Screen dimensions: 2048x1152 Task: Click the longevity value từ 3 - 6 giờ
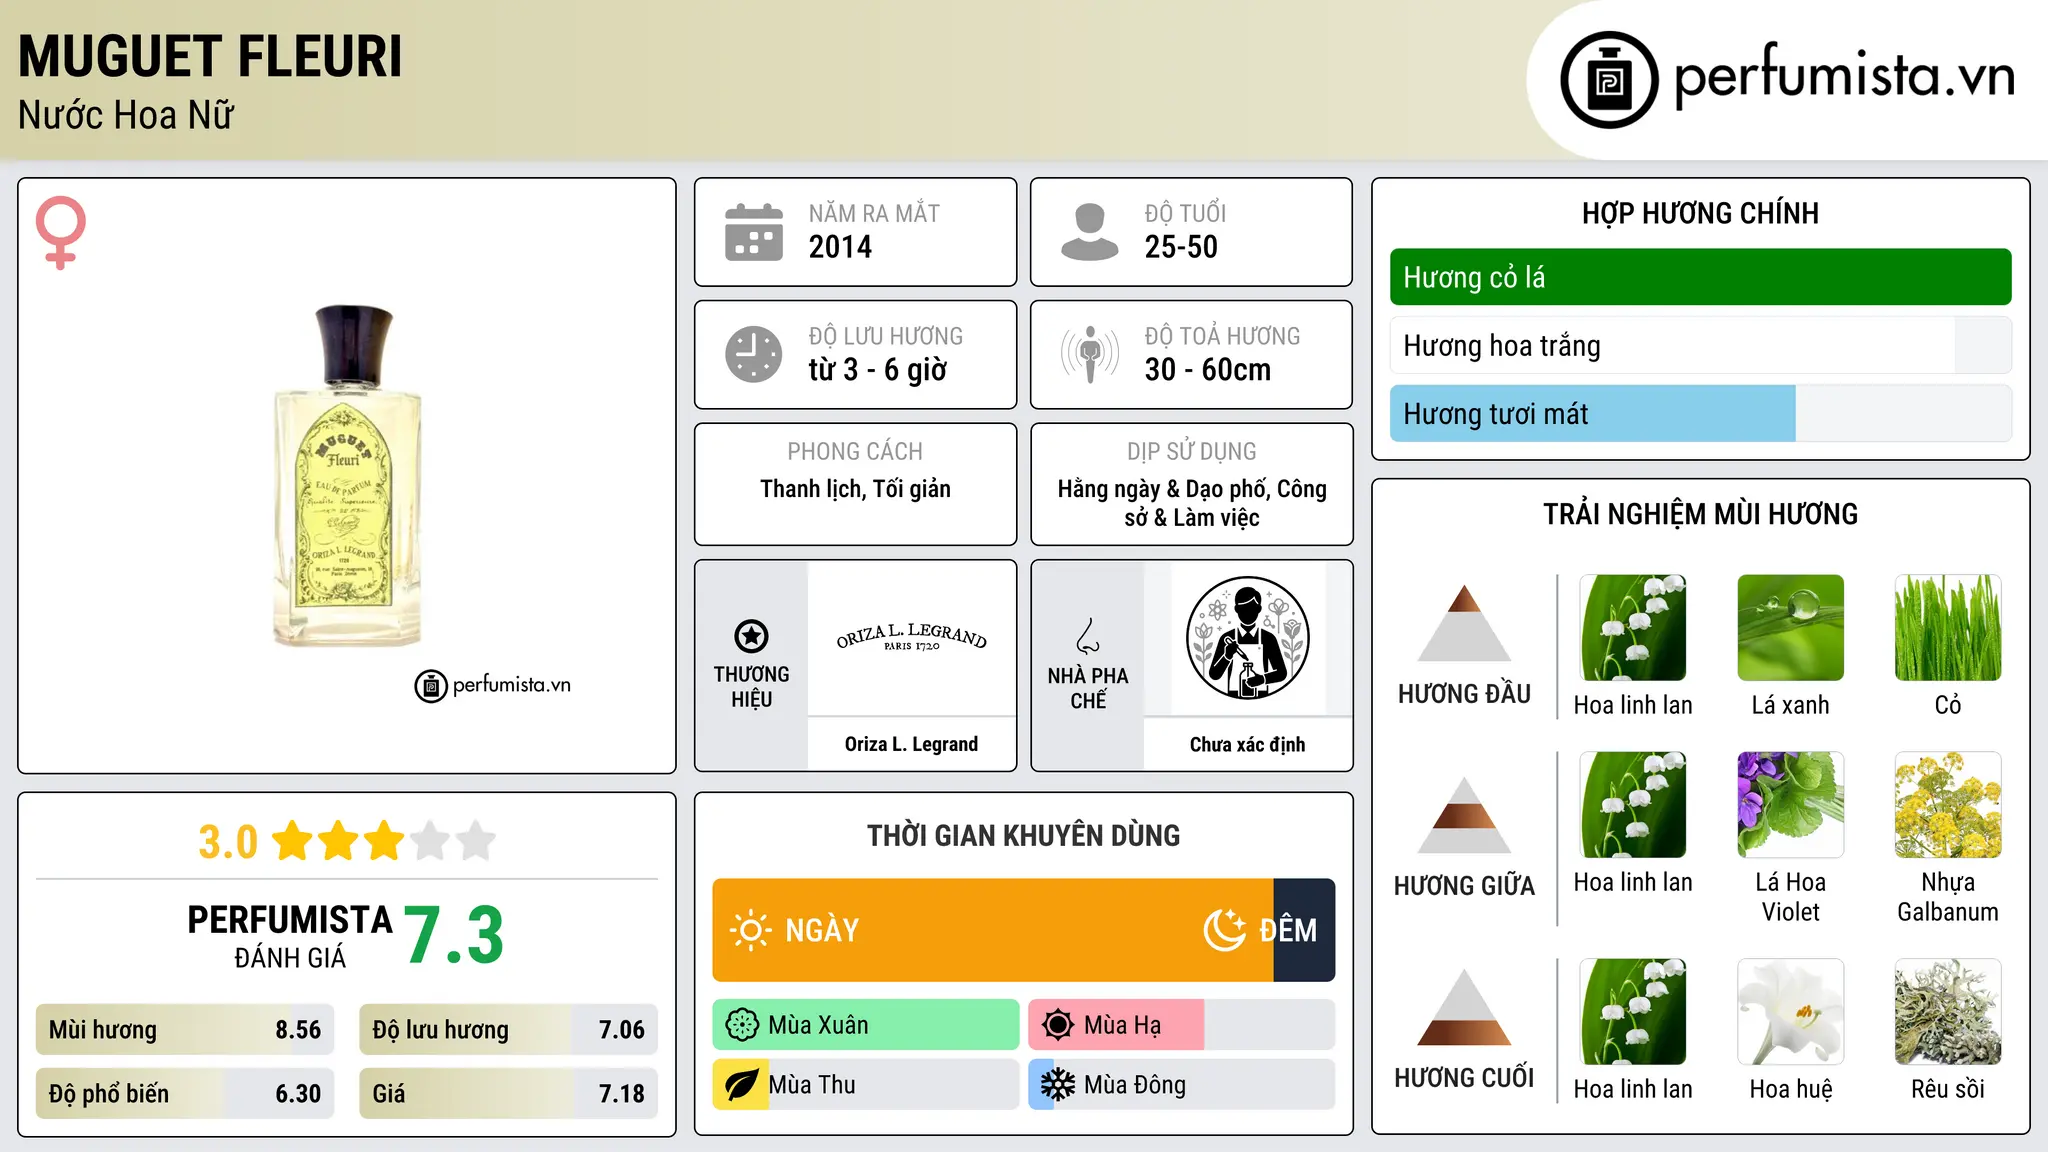point(877,370)
